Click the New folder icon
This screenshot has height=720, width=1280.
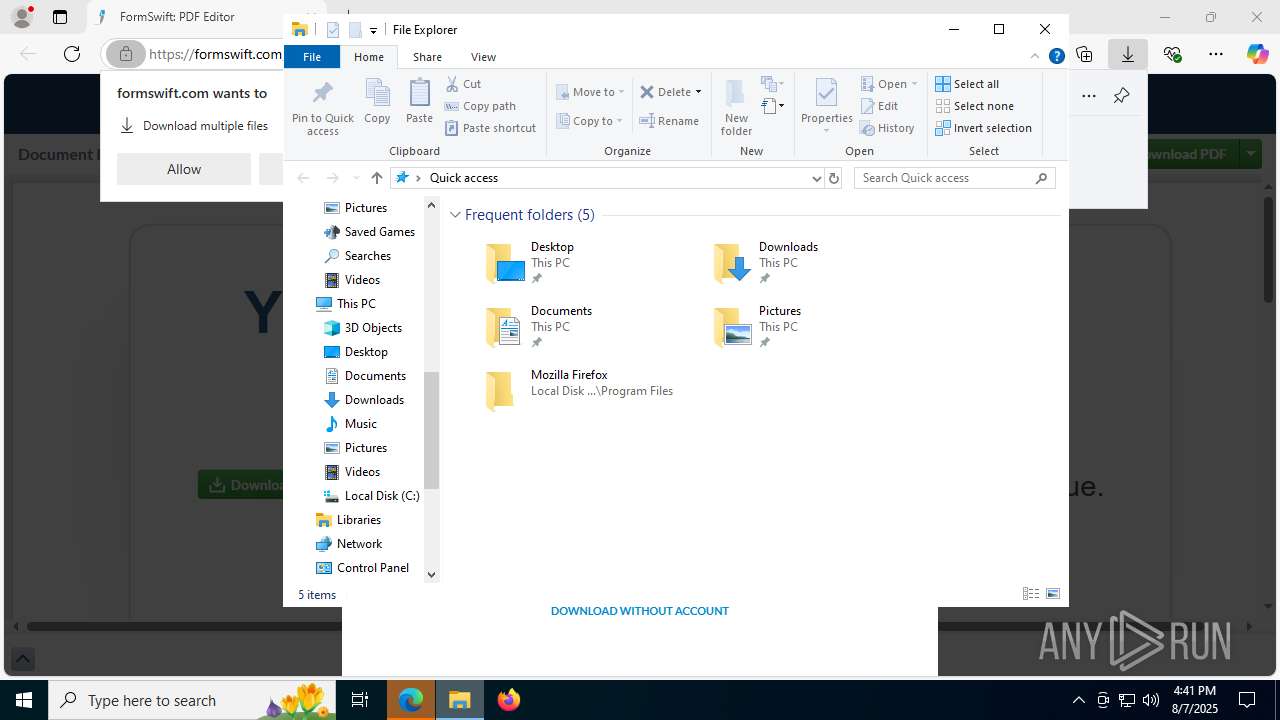coord(736,107)
